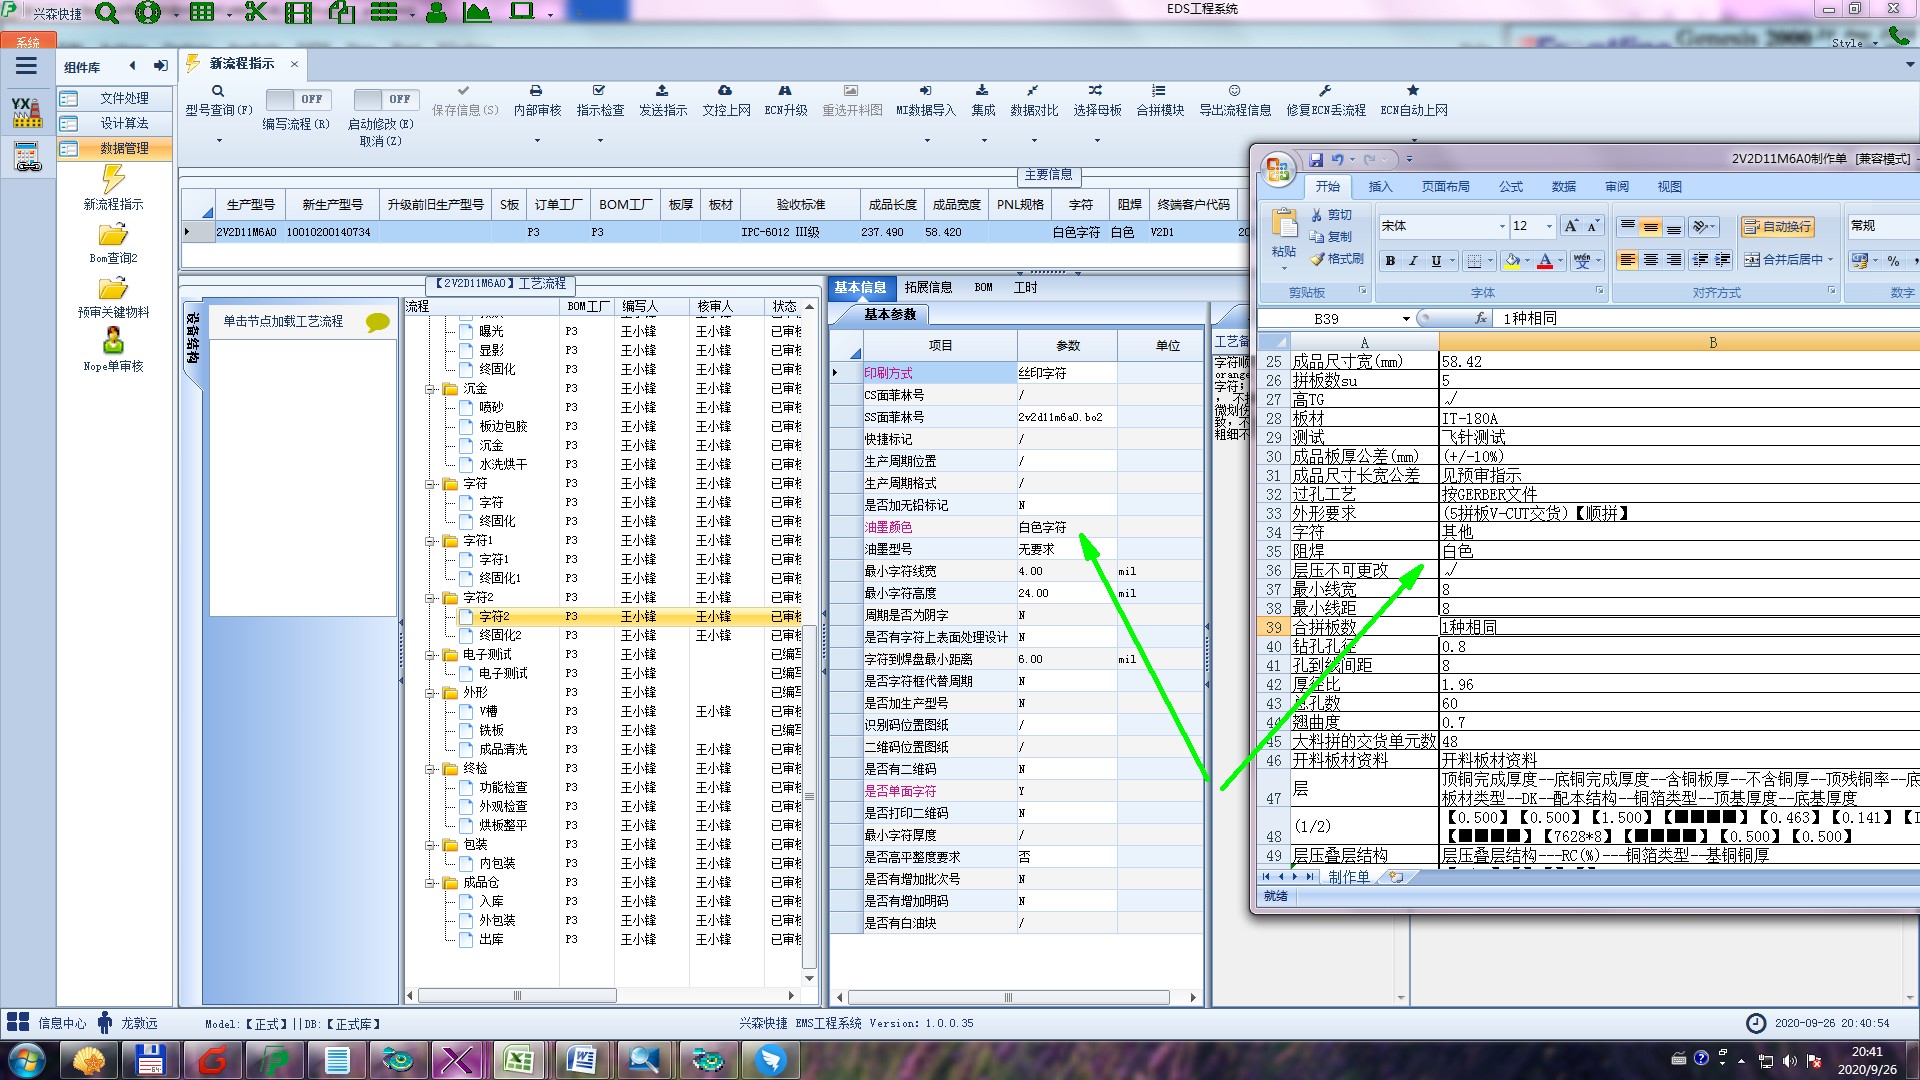The image size is (1920, 1080).
Task: Click the 修复ECN丢流程 wrench icon
Action: pyautogui.click(x=1325, y=91)
